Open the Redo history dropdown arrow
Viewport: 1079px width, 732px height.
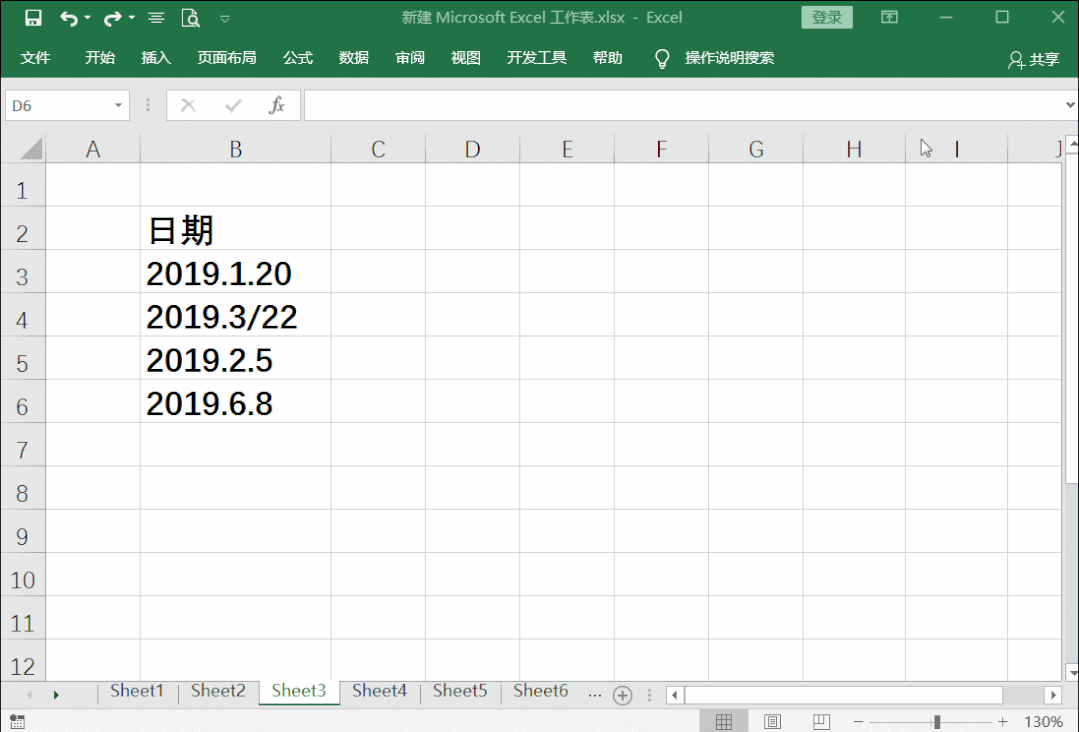131,18
